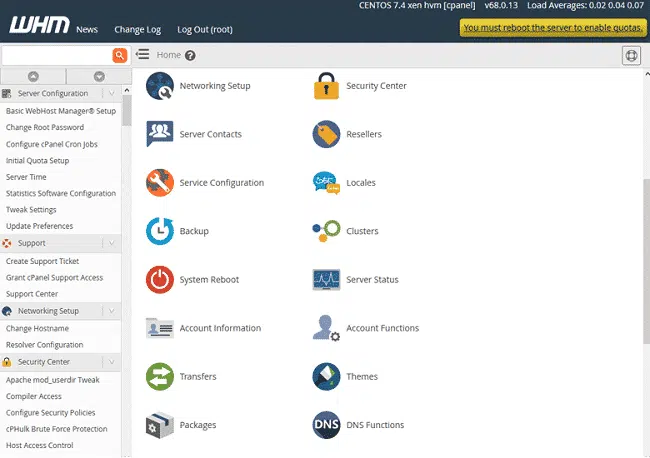Open the Home help question mark
Viewport: 650px width, 458px height.
(x=190, y=55)
